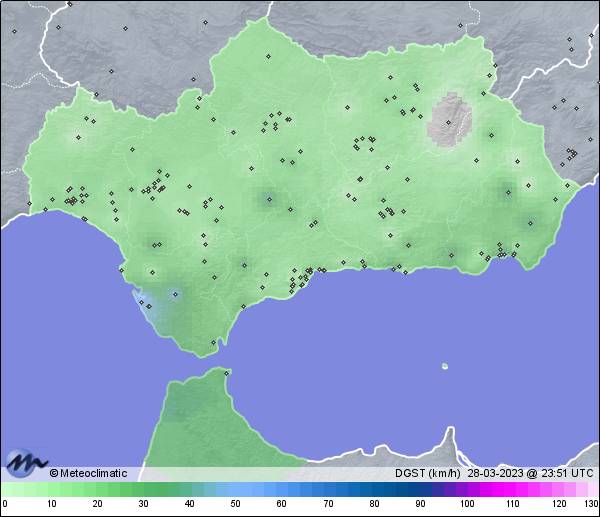The image size is (600, 517).
Task: Click the station marker inside the gray masked area
Action: pyautogui.click(x=448, y=122)
